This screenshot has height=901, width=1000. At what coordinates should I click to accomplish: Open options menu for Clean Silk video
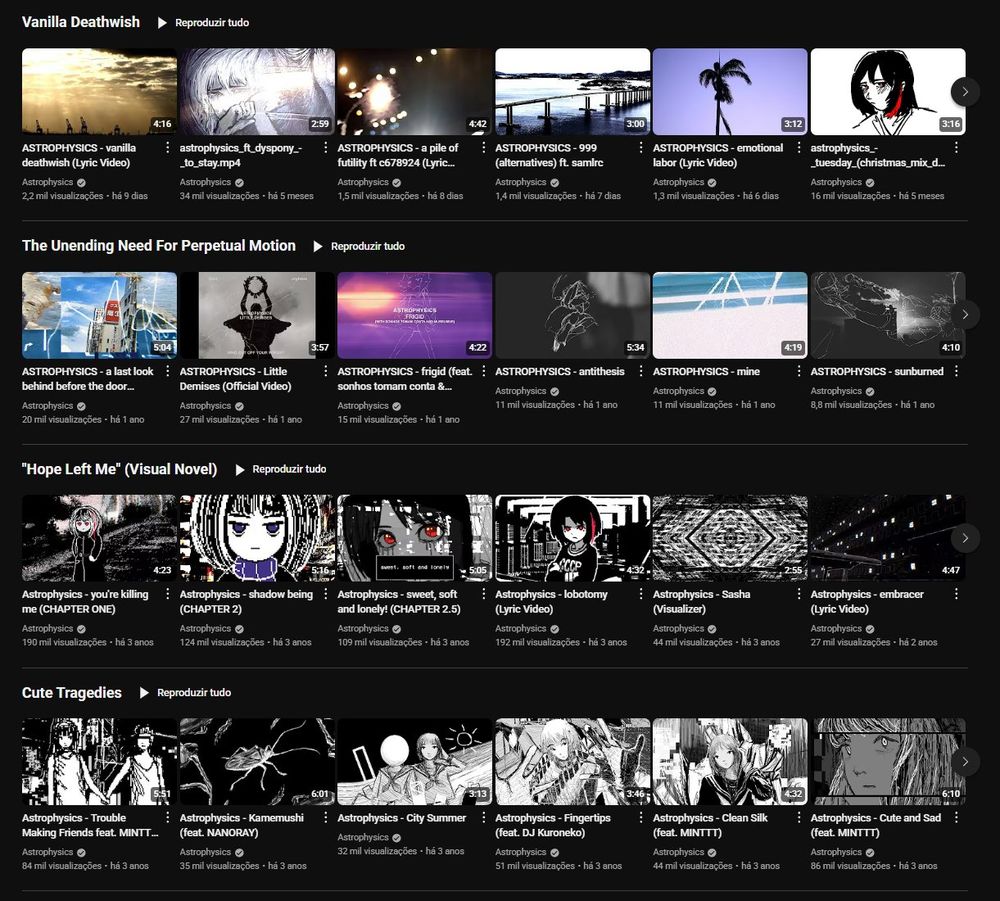pyautogui.click(x=798, y=817)
